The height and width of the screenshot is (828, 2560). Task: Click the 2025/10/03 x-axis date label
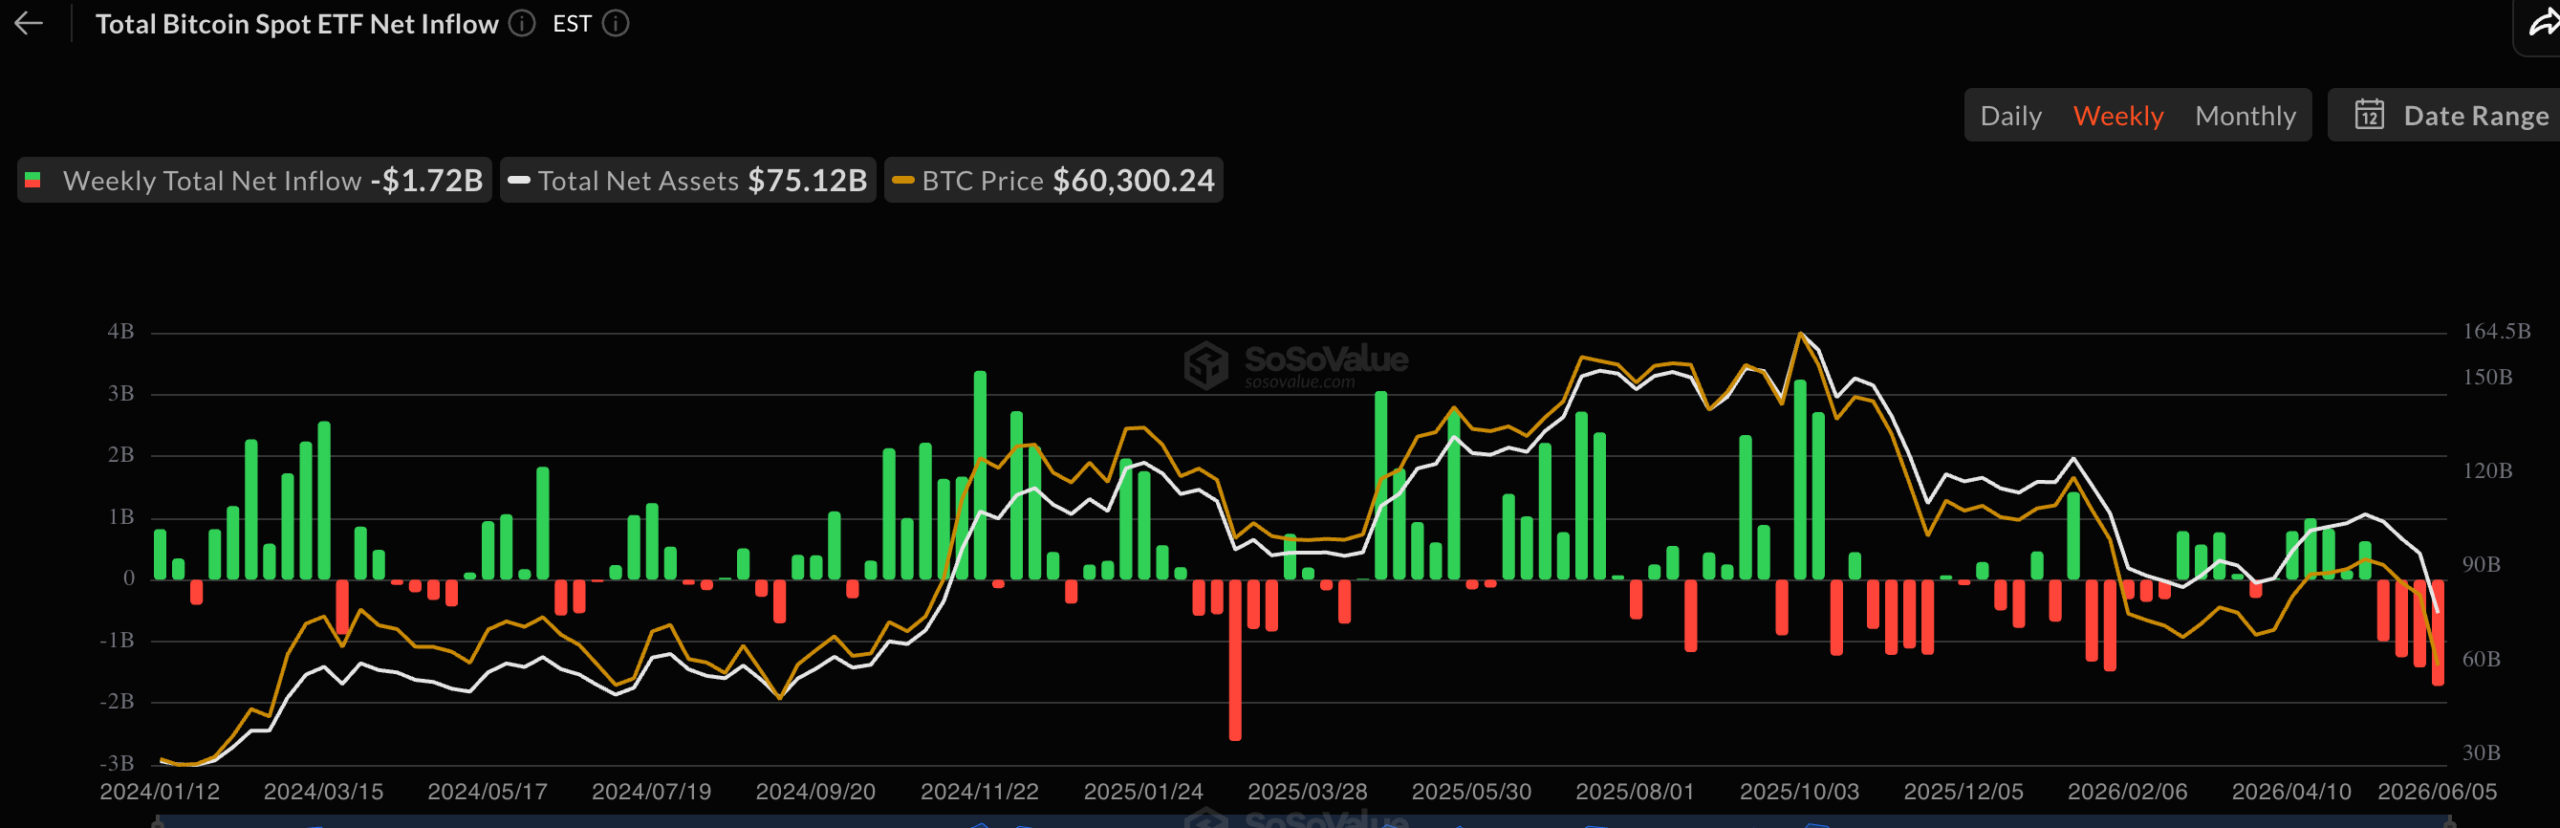click(1800, 792)
